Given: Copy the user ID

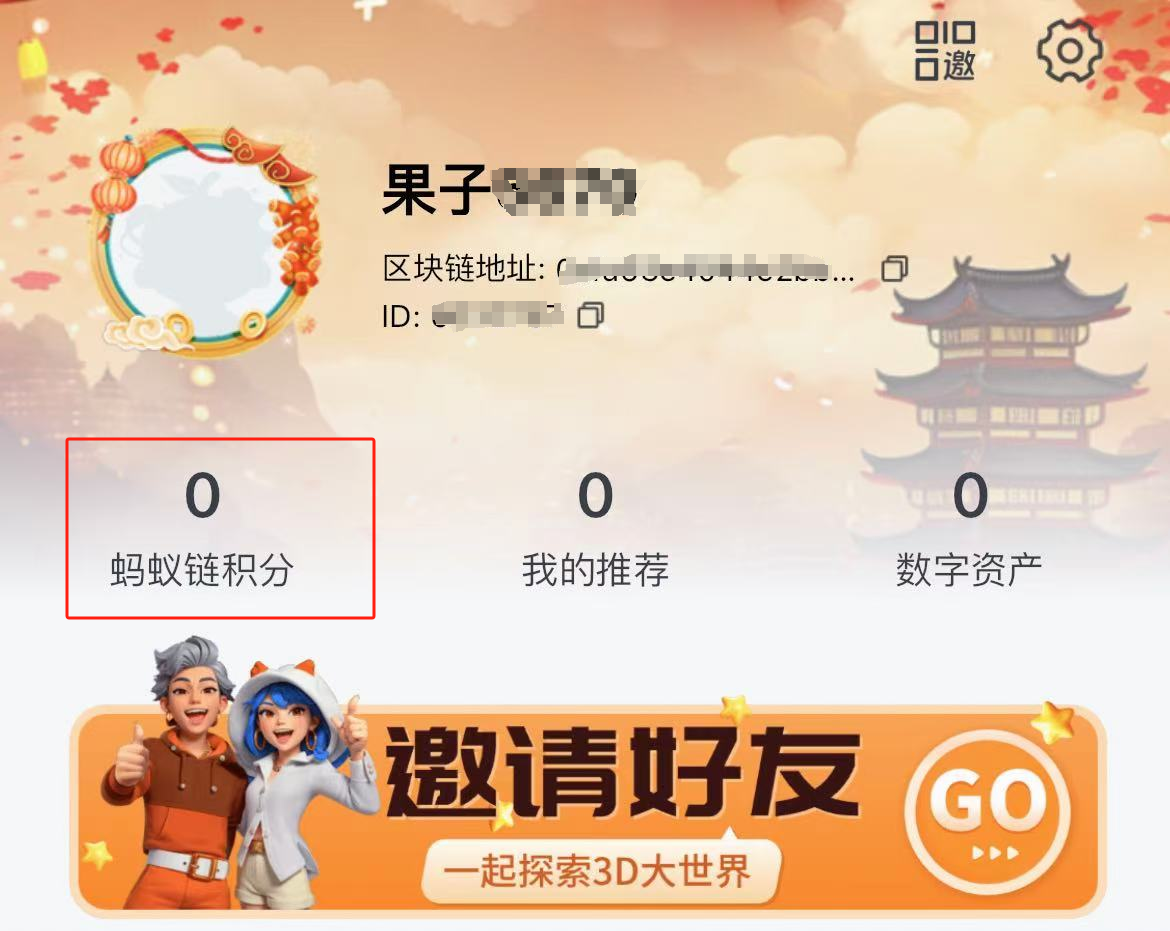Looking at the screenshot, I should tap(591, 316).
